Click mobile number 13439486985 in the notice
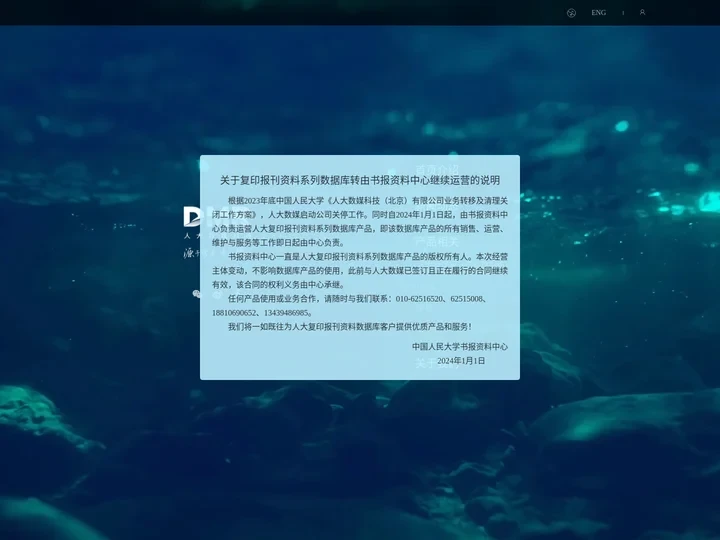Image resolution: width=720 pixels, height=540 pixels. (286, 313)
